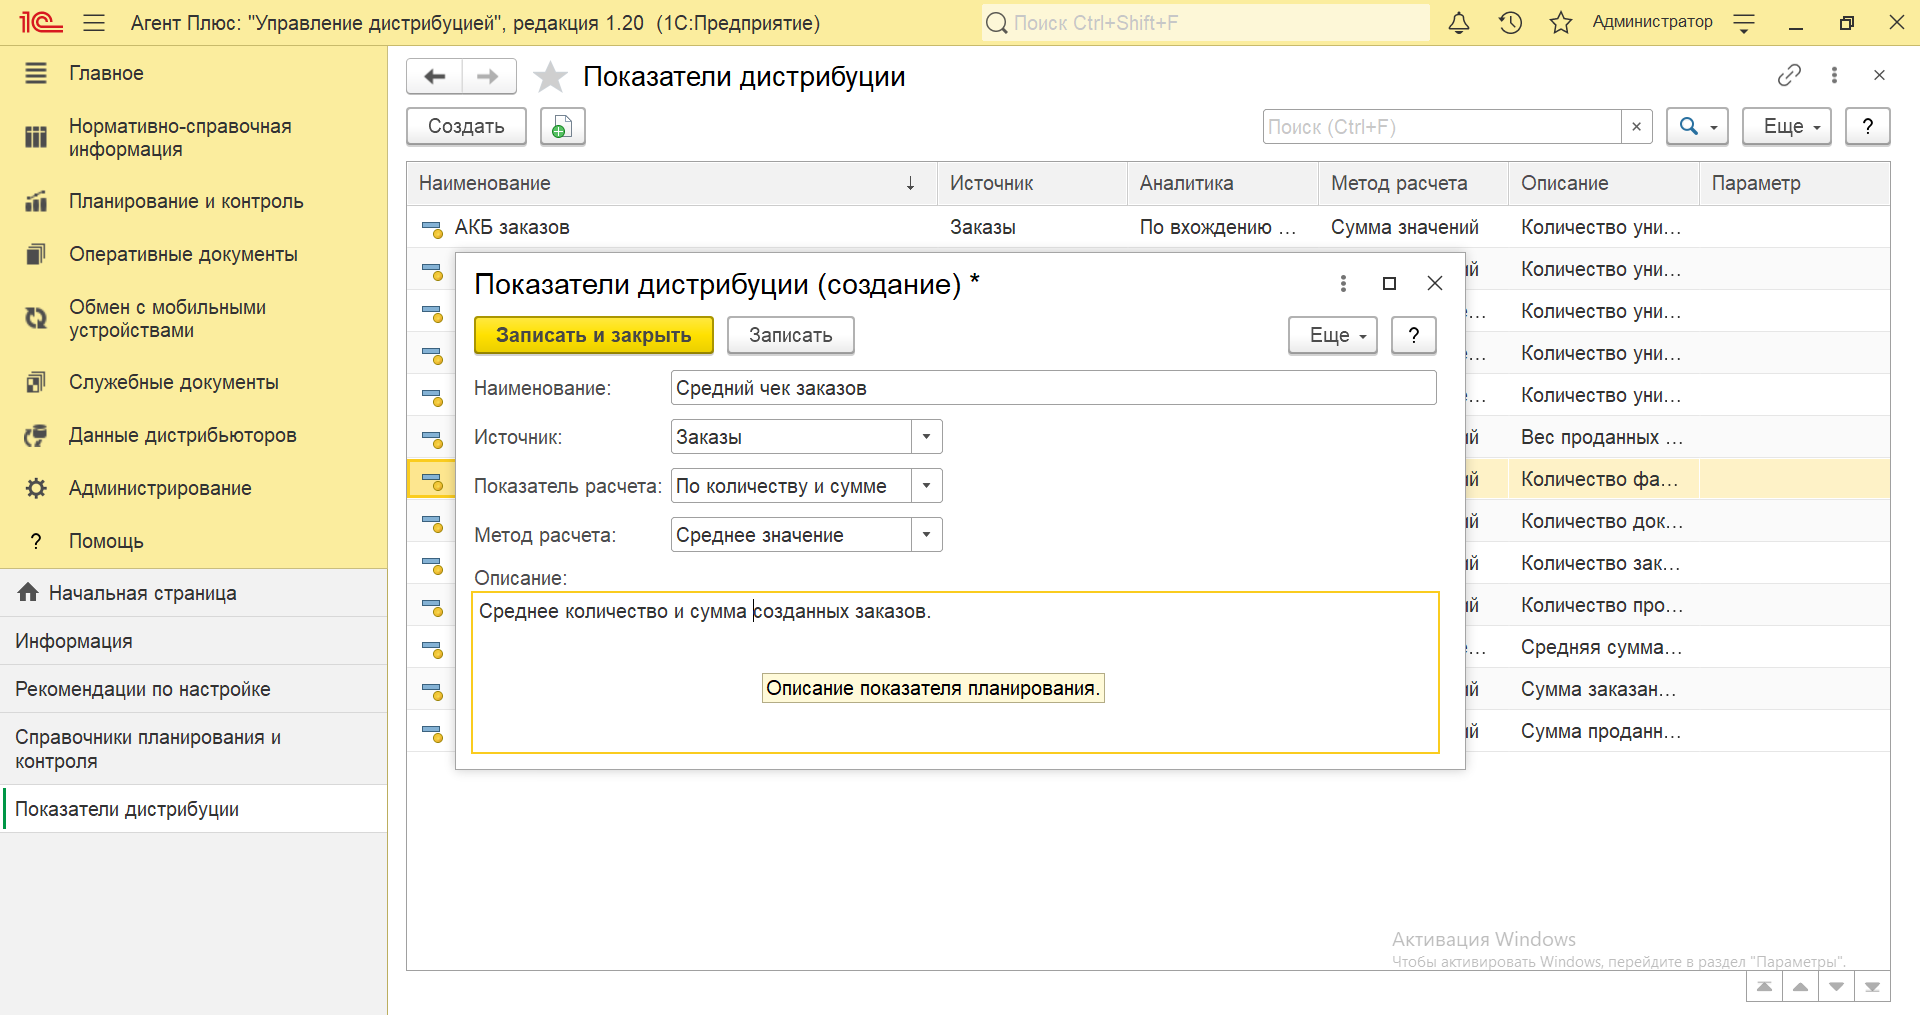Open the Главное section

(x=193, y=73)
